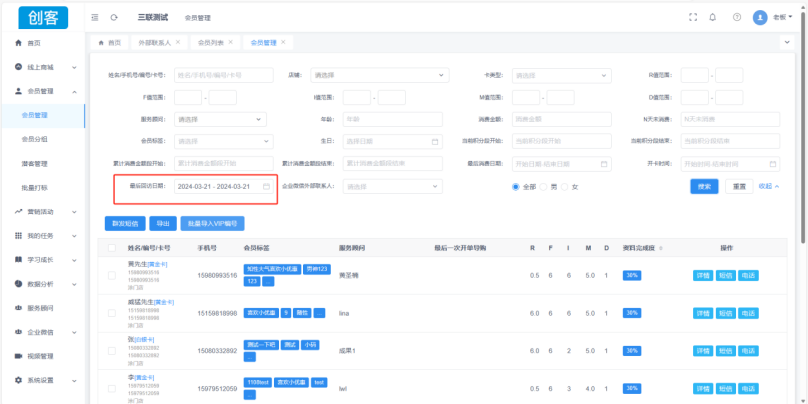Select the 女 radio button
Screen dimensions: 808x404
pos(564,187)
